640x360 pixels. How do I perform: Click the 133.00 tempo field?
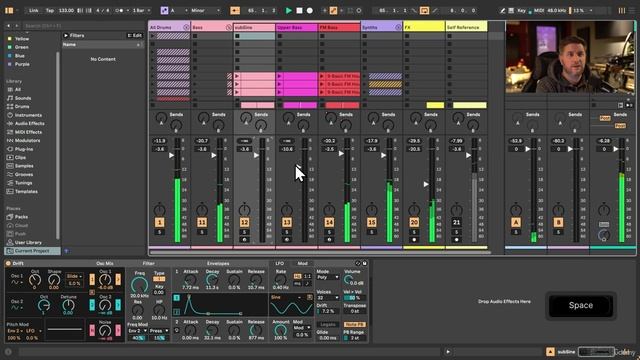(66, 10)
